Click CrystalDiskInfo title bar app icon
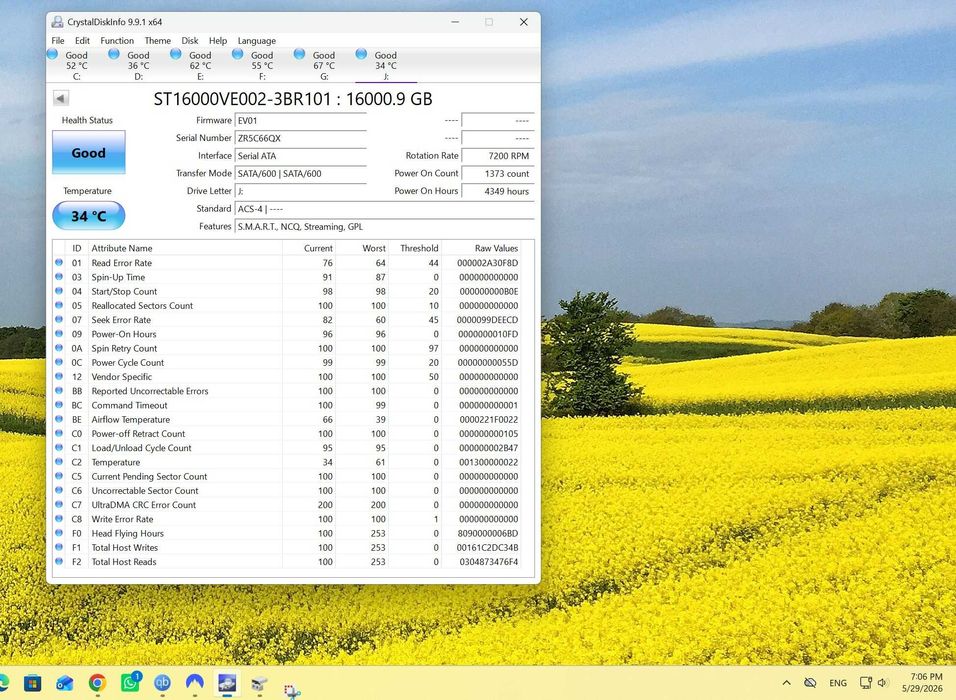Screen dimensions: 956x700 [x=57, y=22]
